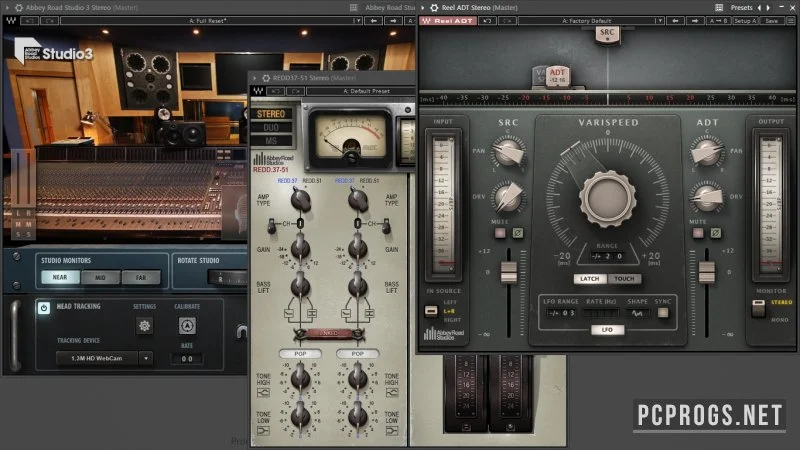The height and width of the screenshot is (450, 800).
Task: Select MS mode in REDD plugin
Action: pos(271,141)
